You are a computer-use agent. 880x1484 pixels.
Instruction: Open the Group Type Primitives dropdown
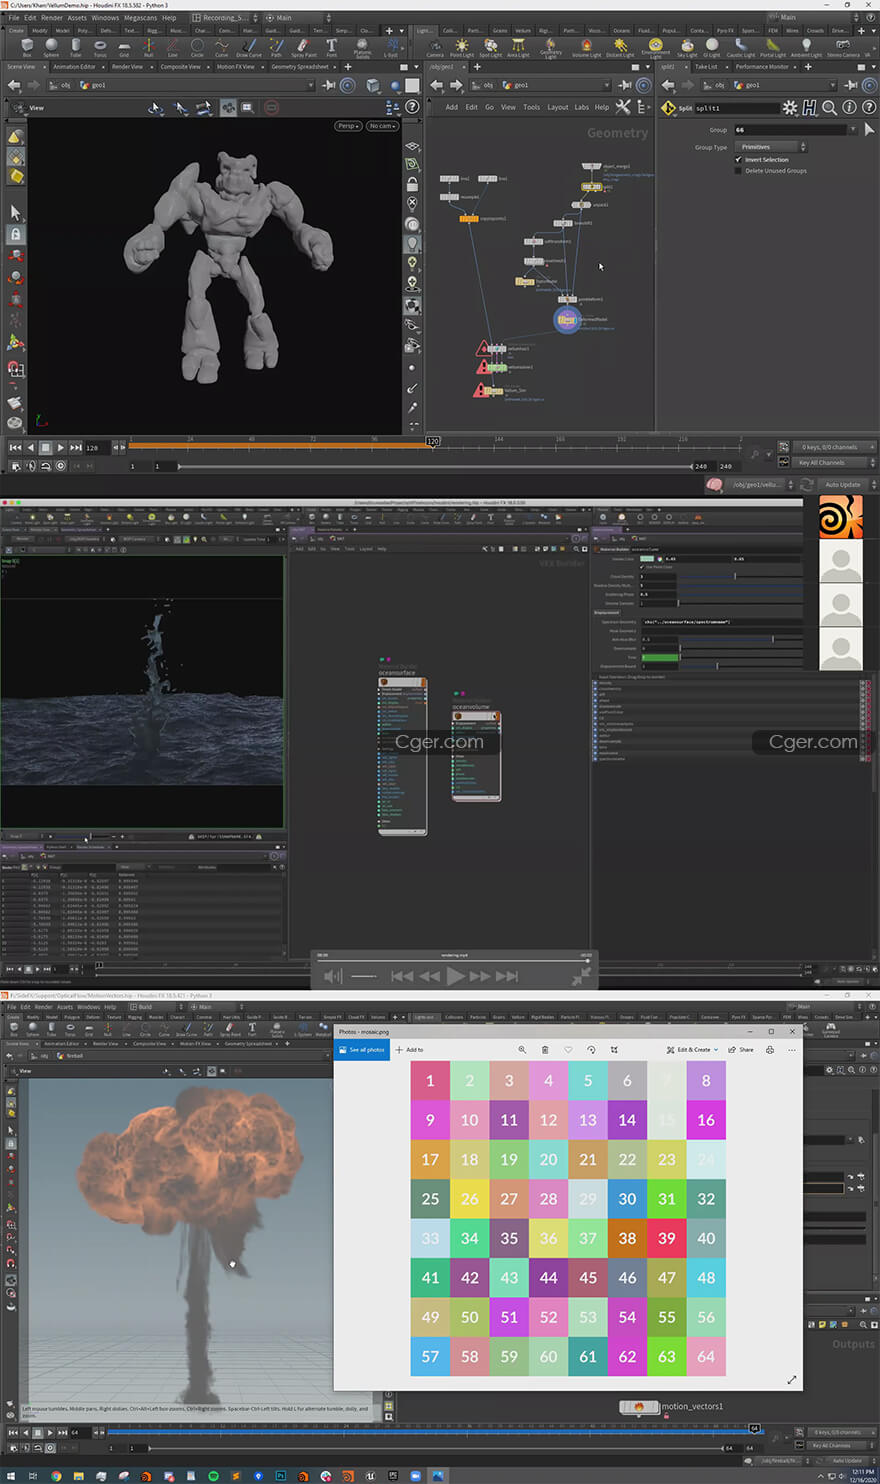coord(771,147)
